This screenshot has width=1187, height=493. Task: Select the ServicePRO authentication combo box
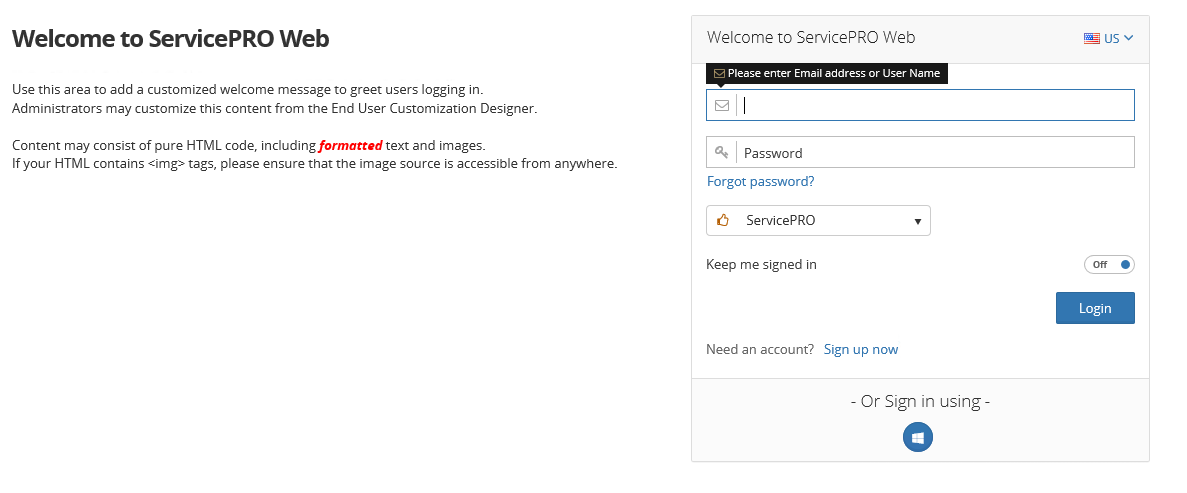pos(818,220)
